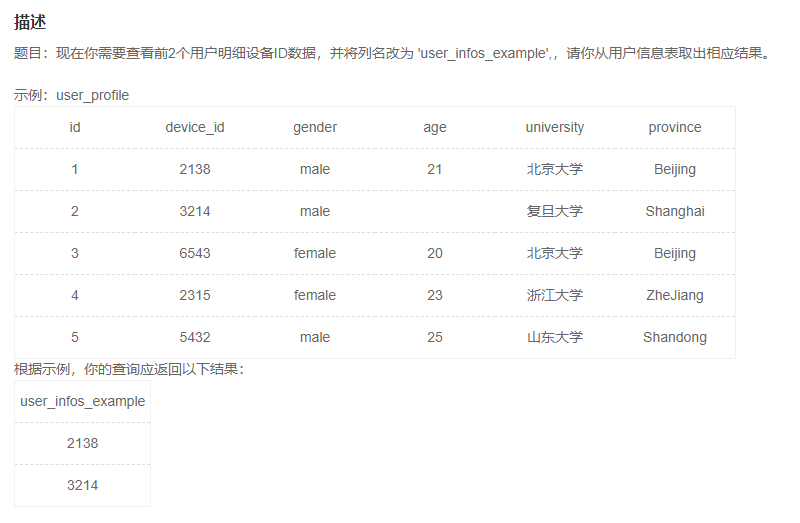Click the "根据示例，你的查询应返回以下结果" line
The width and height of the screenshot is (800, 523).
pos(129,369)
